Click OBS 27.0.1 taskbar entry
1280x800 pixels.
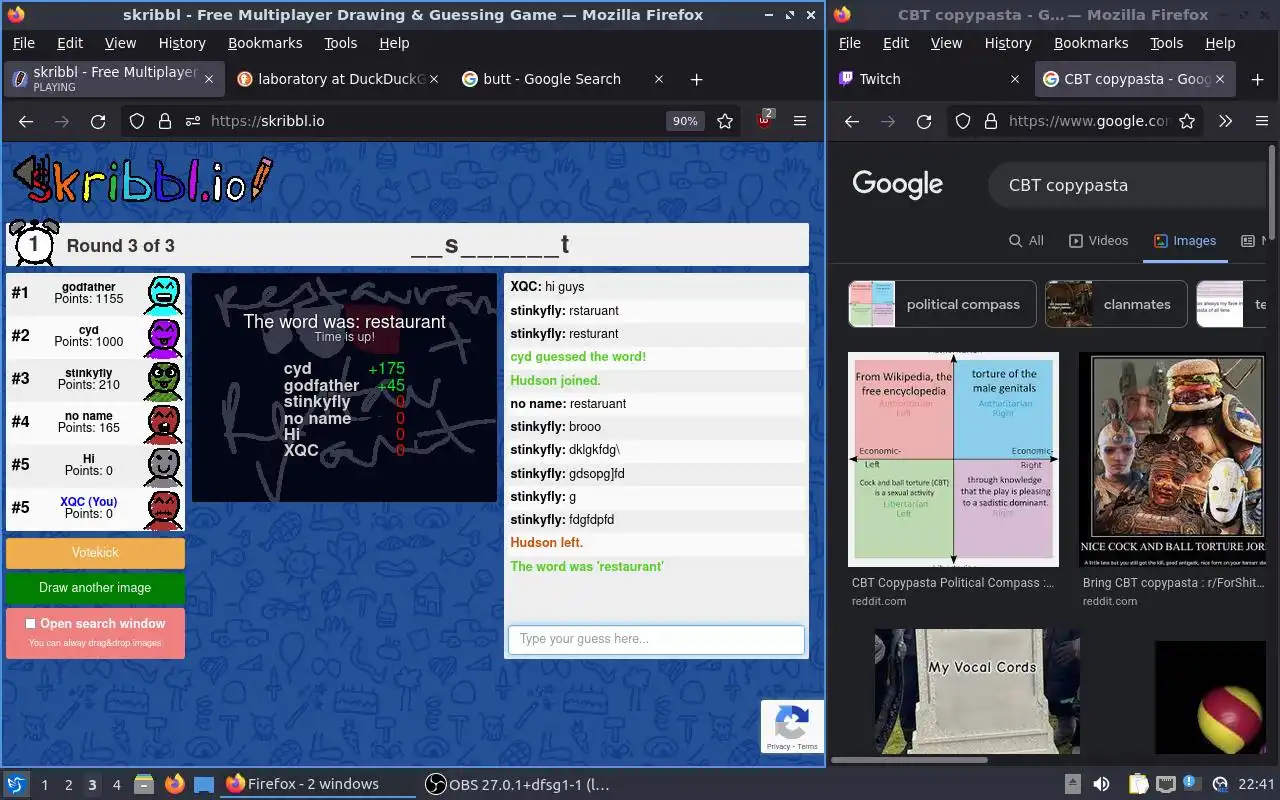pyautogui.click(x=518, y=784)
